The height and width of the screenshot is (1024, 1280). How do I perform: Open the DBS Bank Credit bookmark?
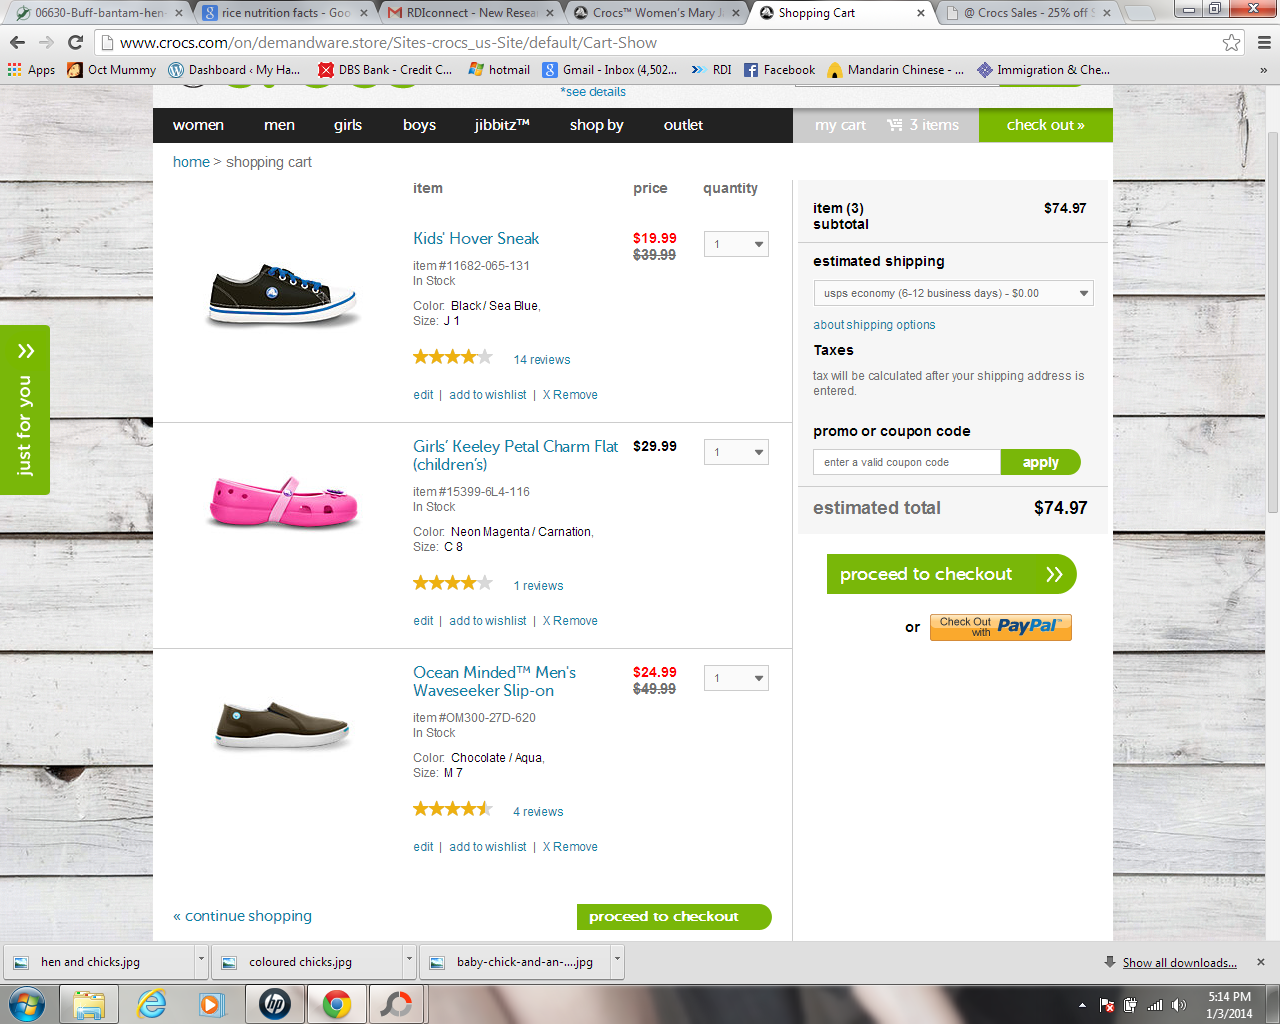click(x=385, y=70)
